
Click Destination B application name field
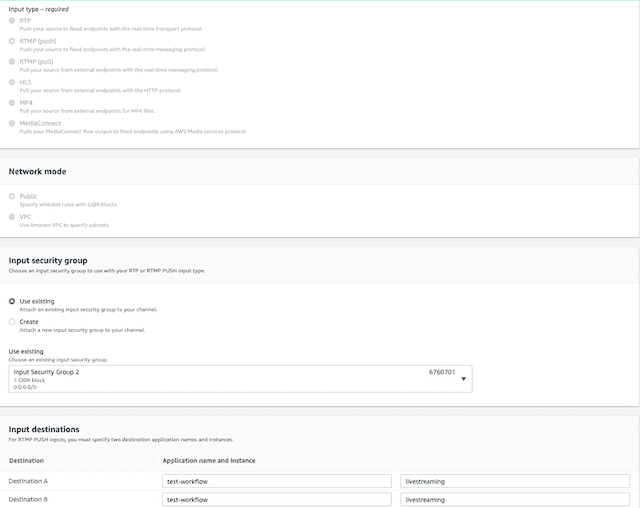click(276, 499)
